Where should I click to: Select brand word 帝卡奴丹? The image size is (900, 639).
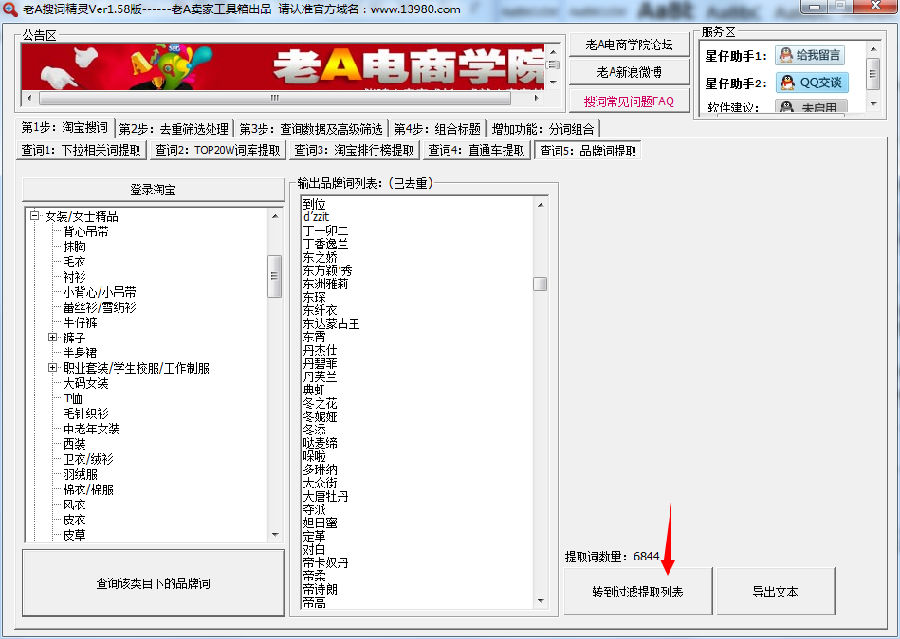(x=325, y=563)
